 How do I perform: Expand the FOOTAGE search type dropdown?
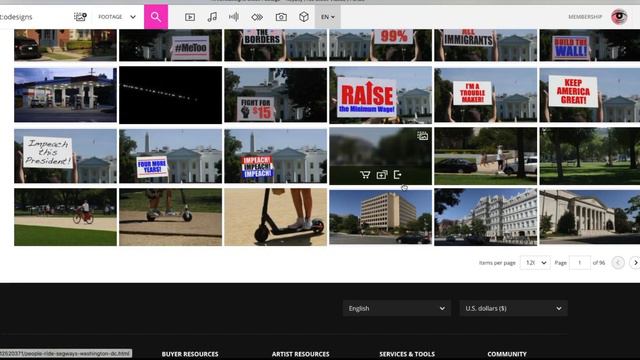[x=117, y=17]
